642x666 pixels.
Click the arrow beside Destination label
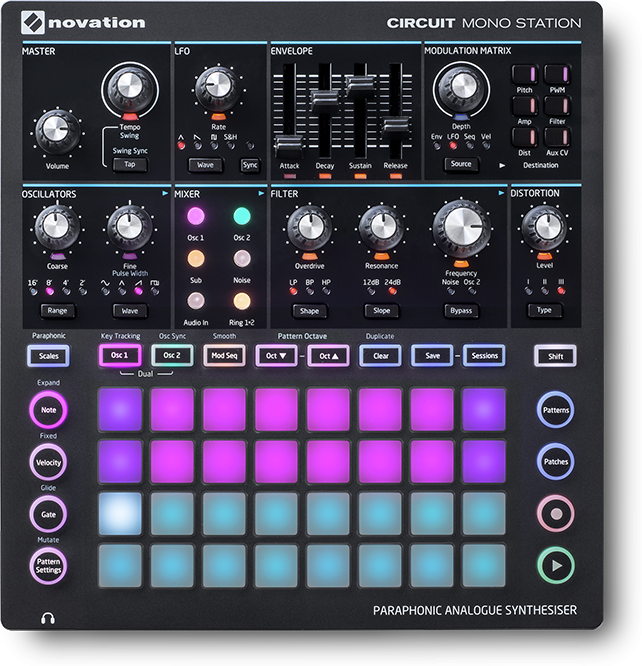click(x=502, y=165)
